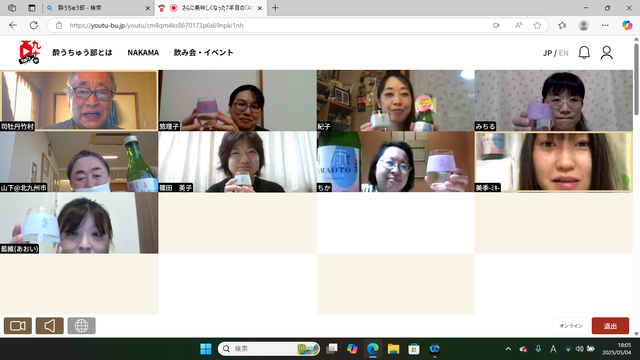This screenshot has width=640, height=360.
Task: Reload the page with refresh icon
Action: pos(33,25)
